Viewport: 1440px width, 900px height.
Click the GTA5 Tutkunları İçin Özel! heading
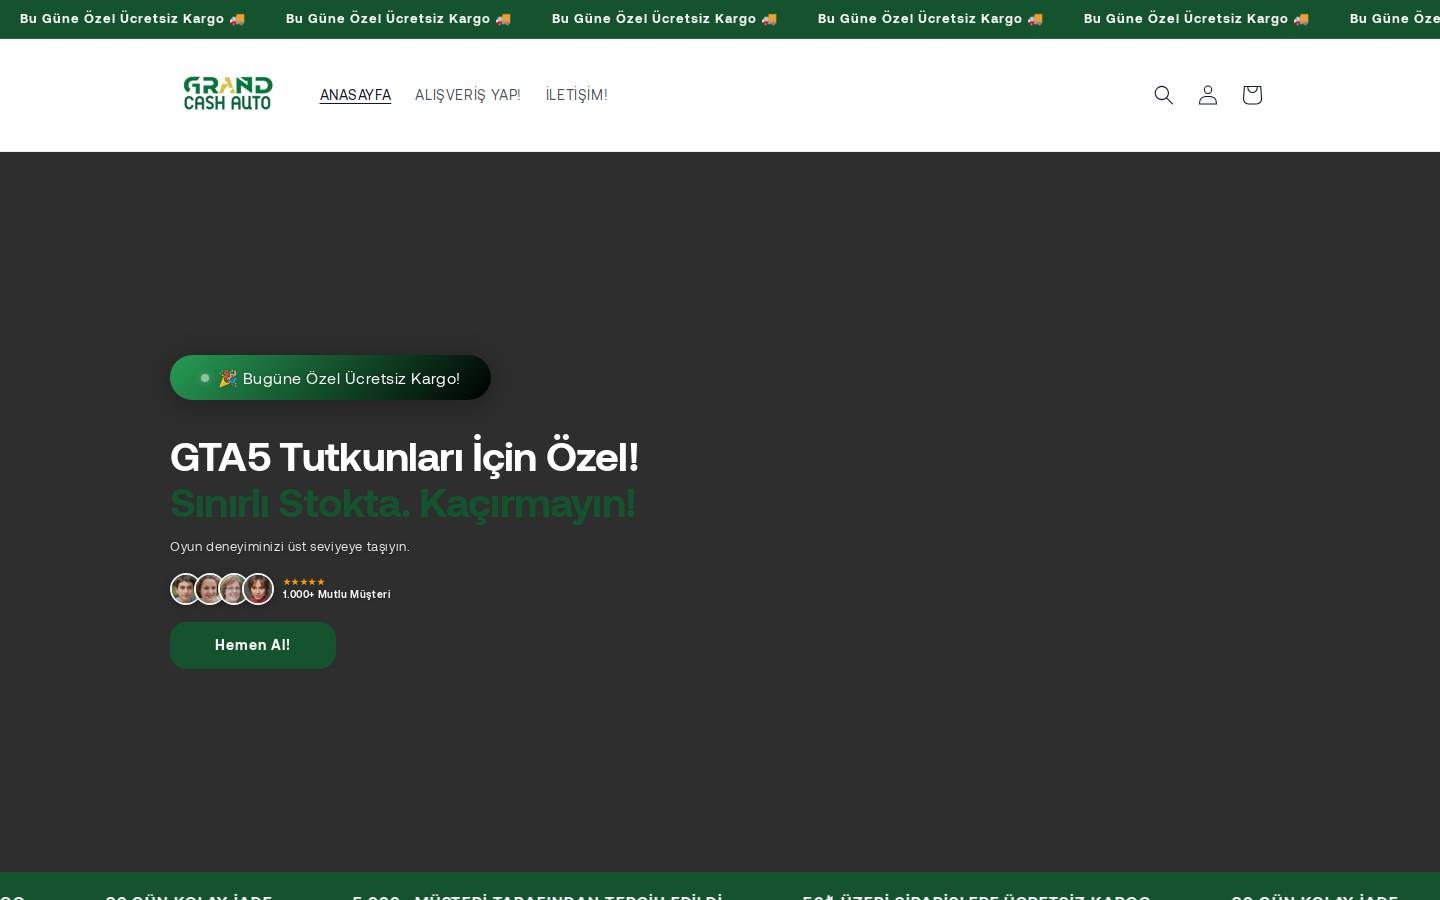404,457
